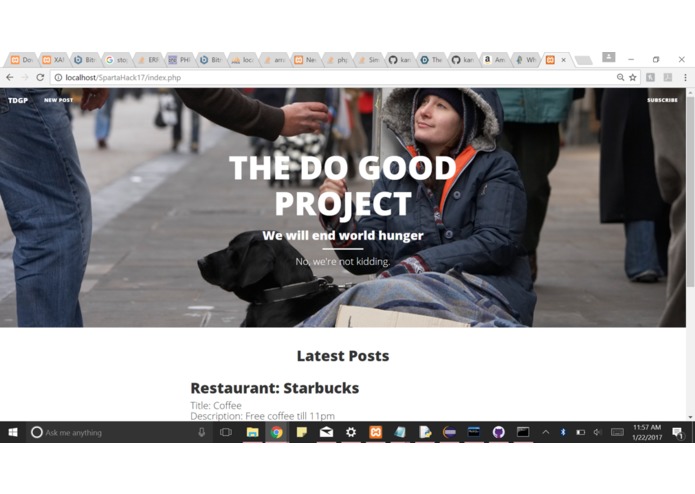Open the Mail app from the taskbar
The image size is (695, 494).
[x=326, y=432]
